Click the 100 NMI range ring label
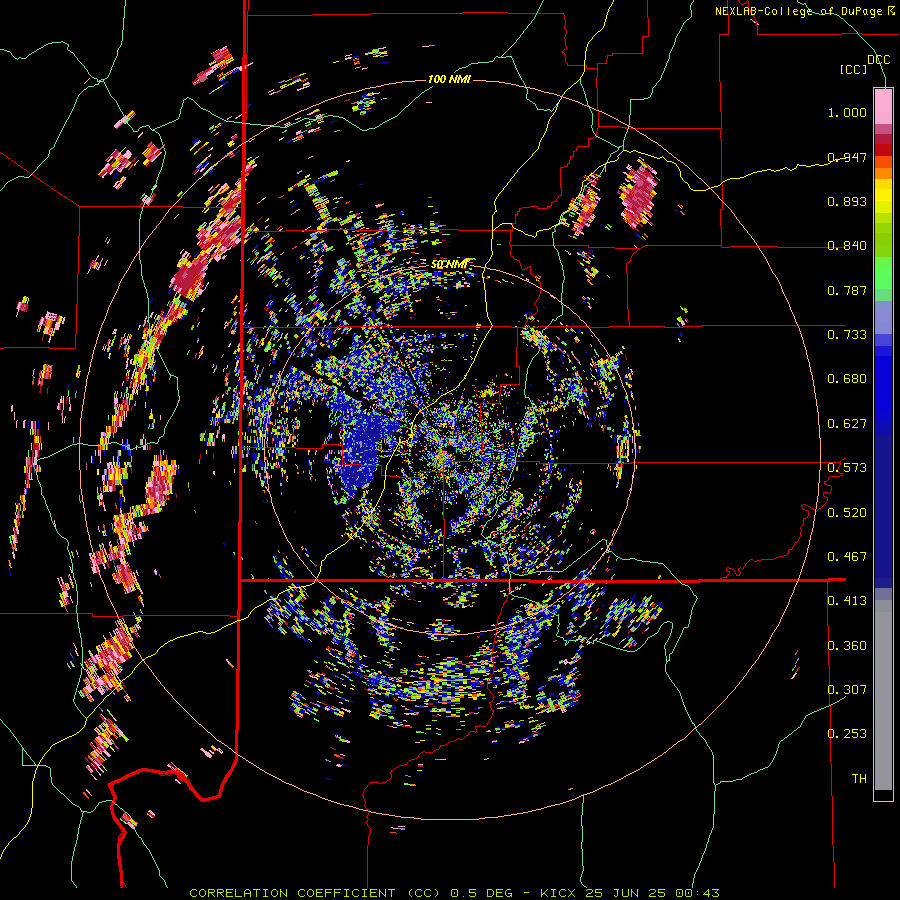Viewport: 900px width, 900px height. (449, 79)
